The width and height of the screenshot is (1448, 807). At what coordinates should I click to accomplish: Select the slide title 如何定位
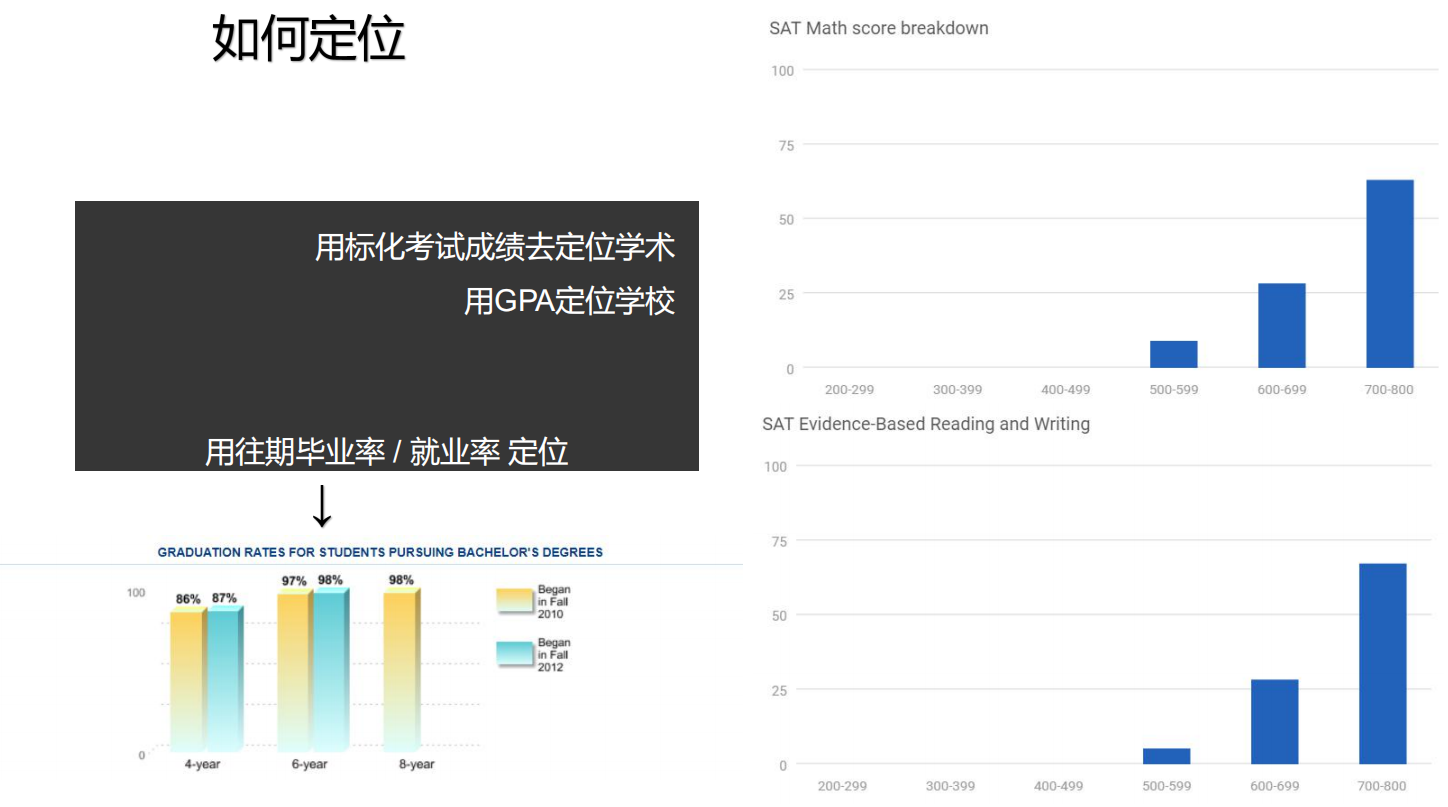point(308,40)
